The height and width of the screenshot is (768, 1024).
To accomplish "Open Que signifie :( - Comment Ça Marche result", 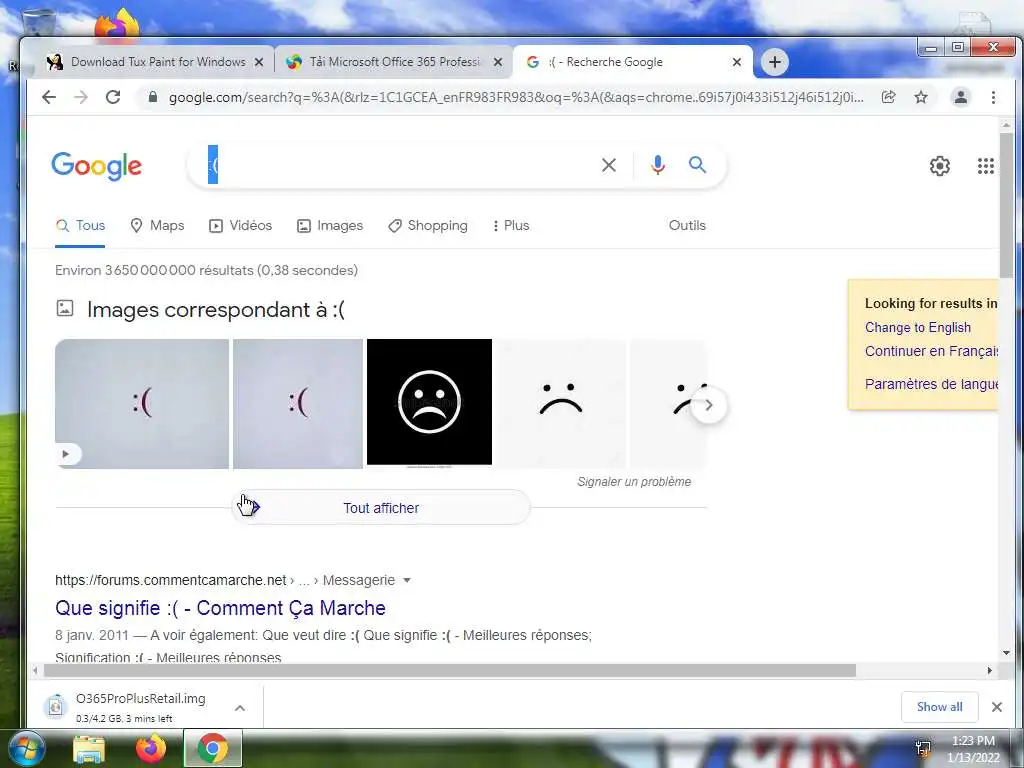I will click(x=220, y=608).
